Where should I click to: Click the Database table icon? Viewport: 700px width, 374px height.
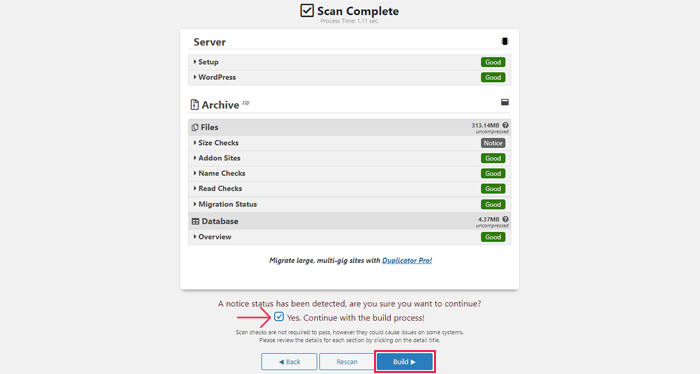195,221
